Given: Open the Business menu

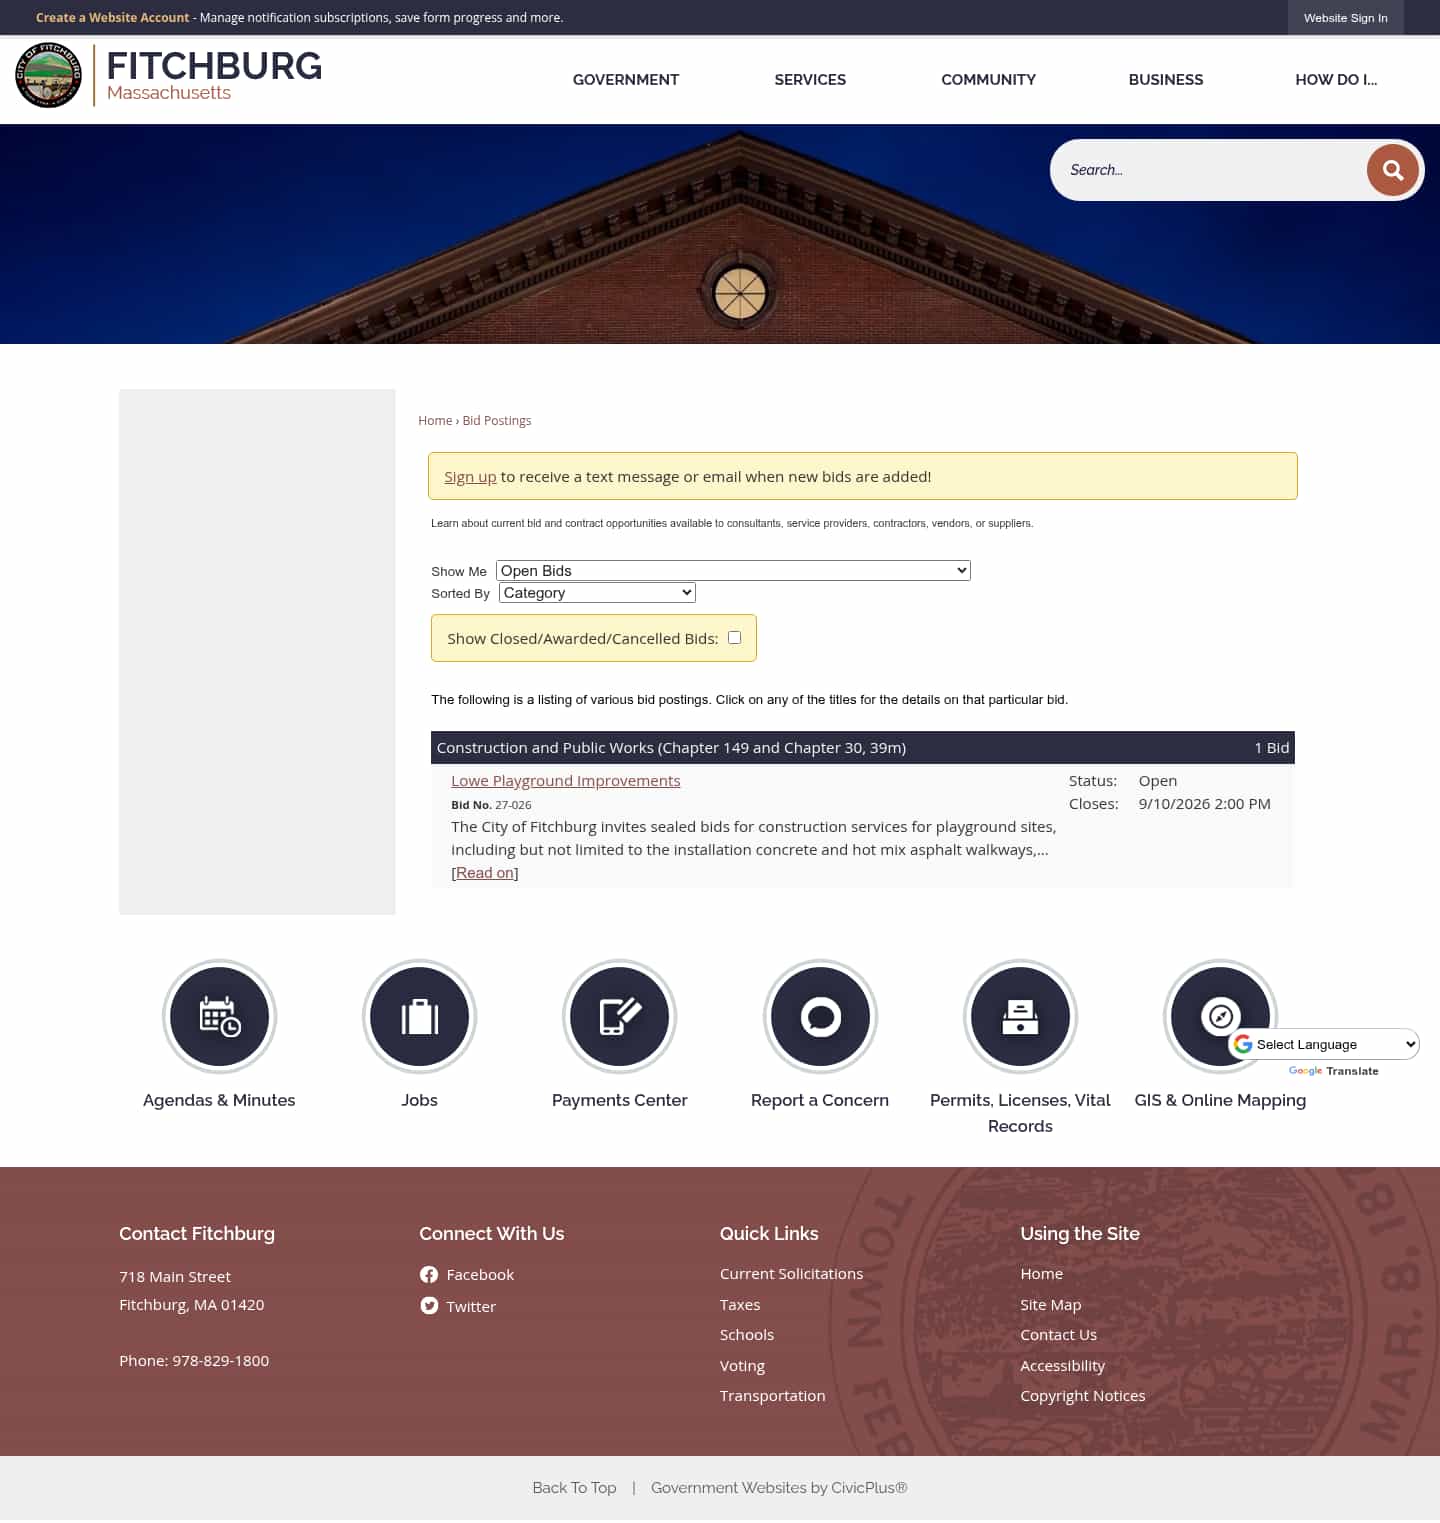Looking at the screenshot, I should point(1166,80).
